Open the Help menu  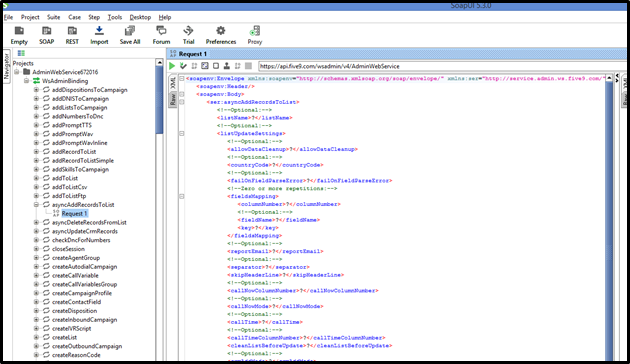(x=165, y=17)
